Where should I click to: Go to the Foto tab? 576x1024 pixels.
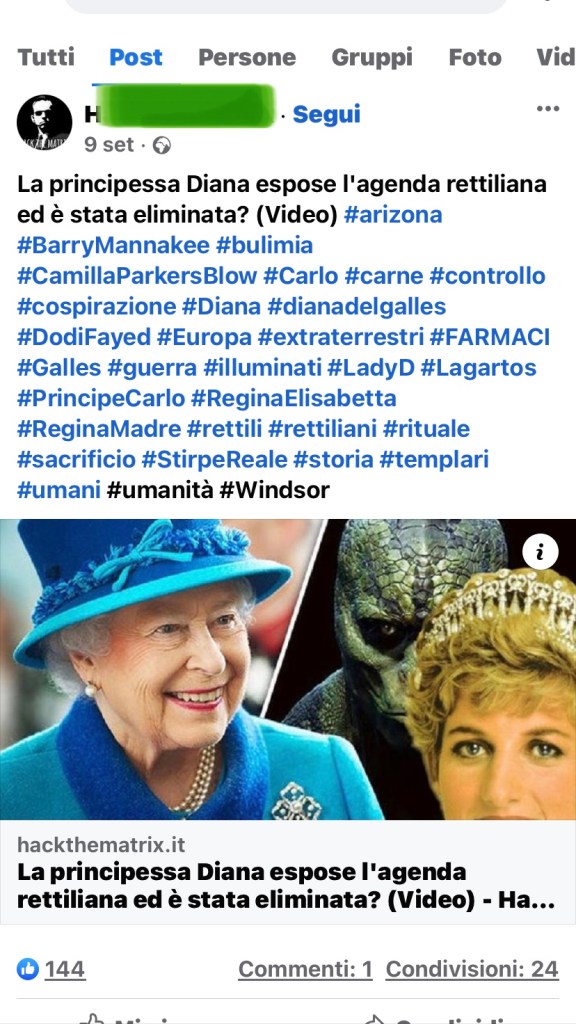(x=475, y=57)
